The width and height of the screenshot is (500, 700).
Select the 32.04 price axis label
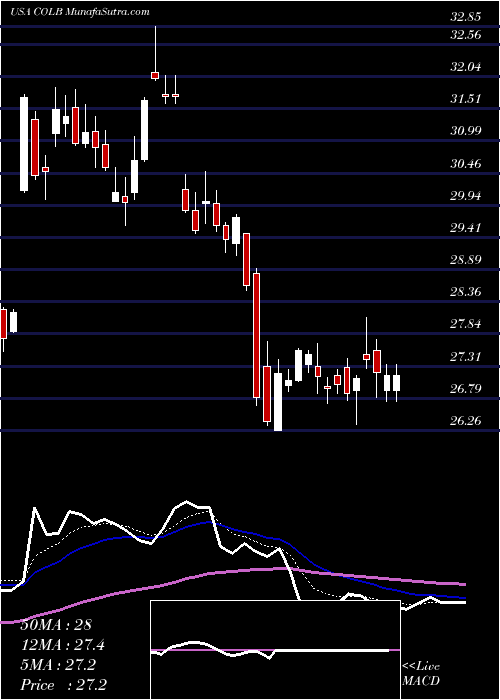pyautogui.click(x=466, y=67)
